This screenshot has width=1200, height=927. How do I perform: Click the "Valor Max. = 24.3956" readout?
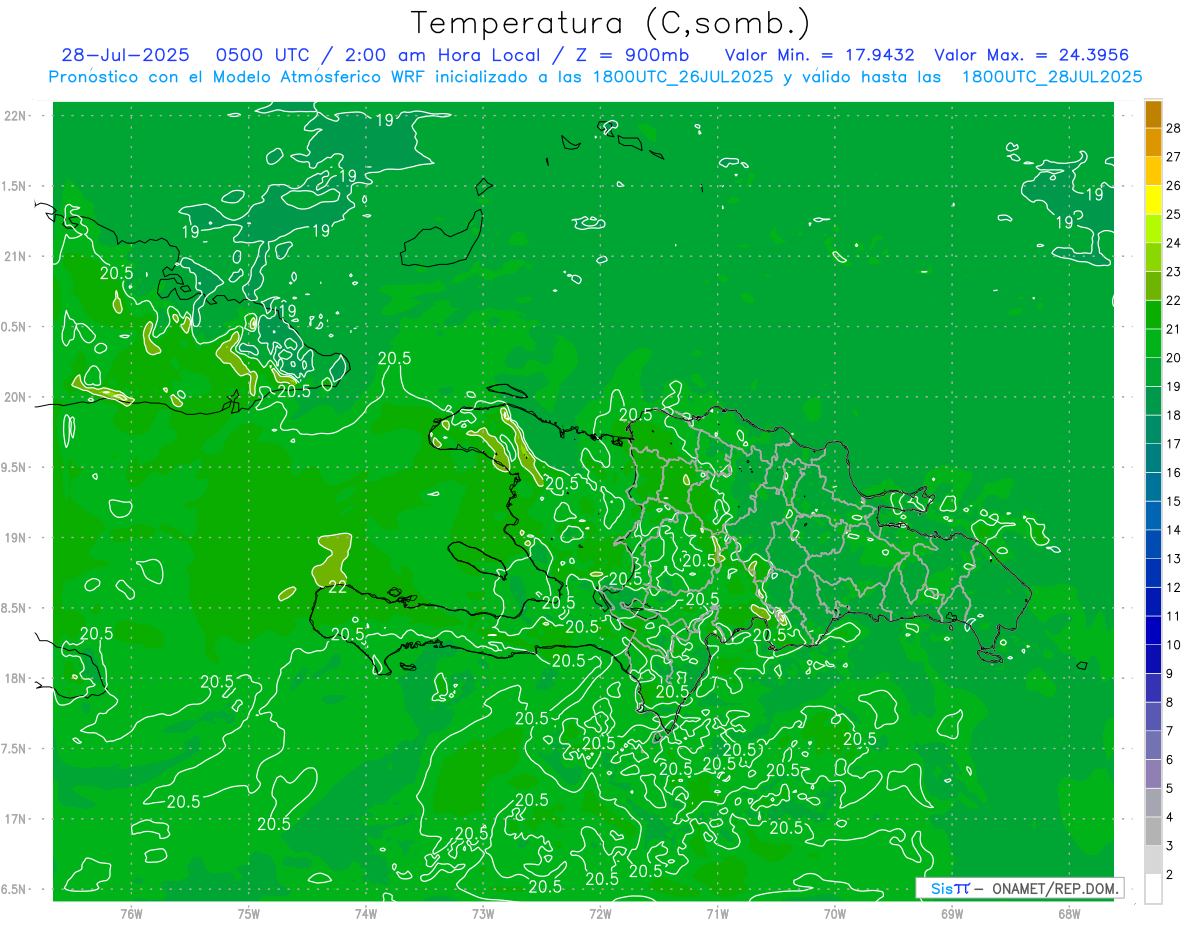pos(1032,55)
